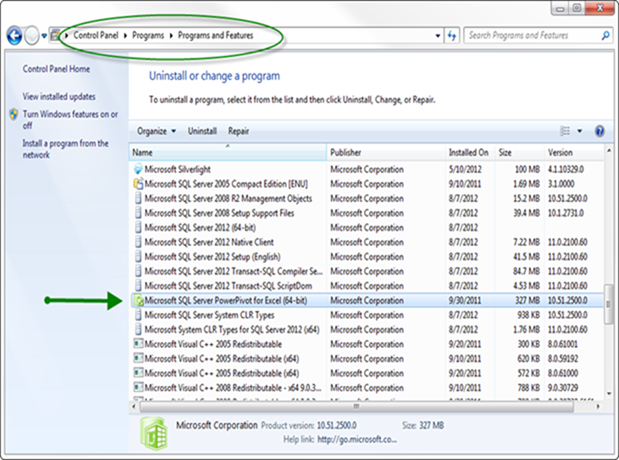Click the shield icon beside Windows features
Viewport: 619px width, 460px height.
(14, 114)
